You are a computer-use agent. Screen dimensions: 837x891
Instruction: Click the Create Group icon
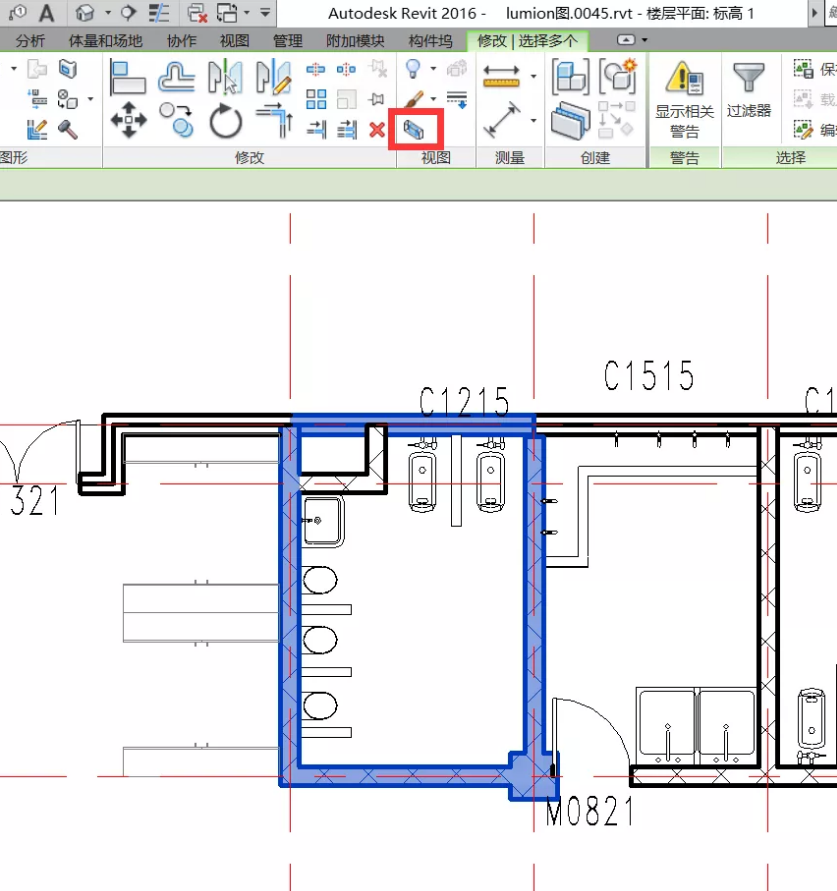(x=618, y=77)
